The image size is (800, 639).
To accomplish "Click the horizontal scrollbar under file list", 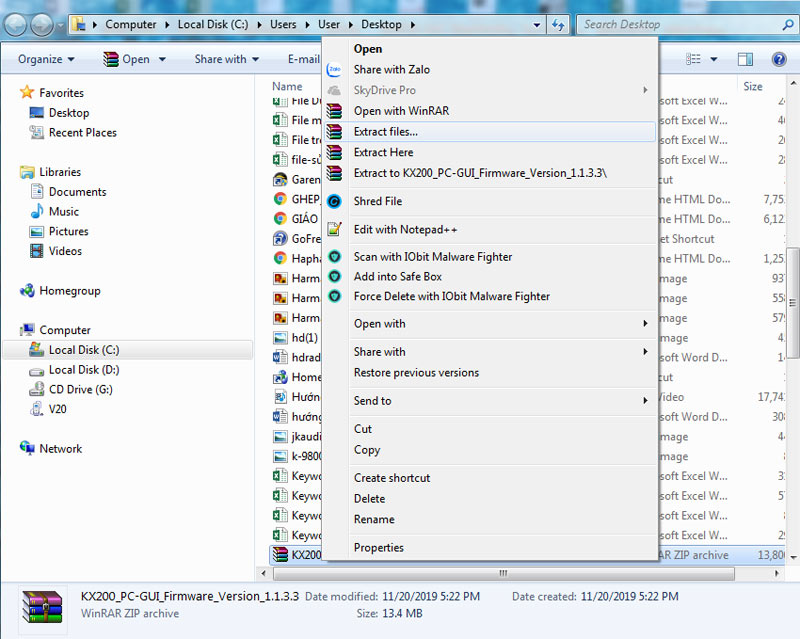I will (500, 574).
